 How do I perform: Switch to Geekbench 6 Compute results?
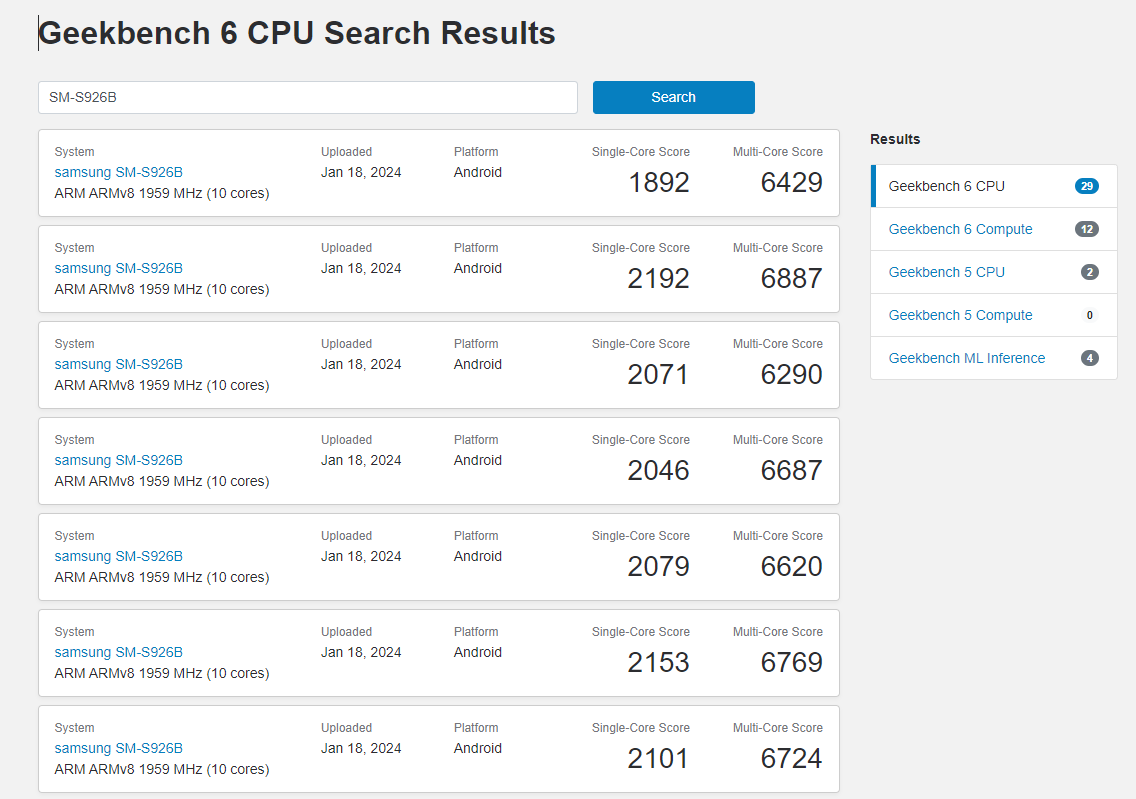(x=960, y=229)
